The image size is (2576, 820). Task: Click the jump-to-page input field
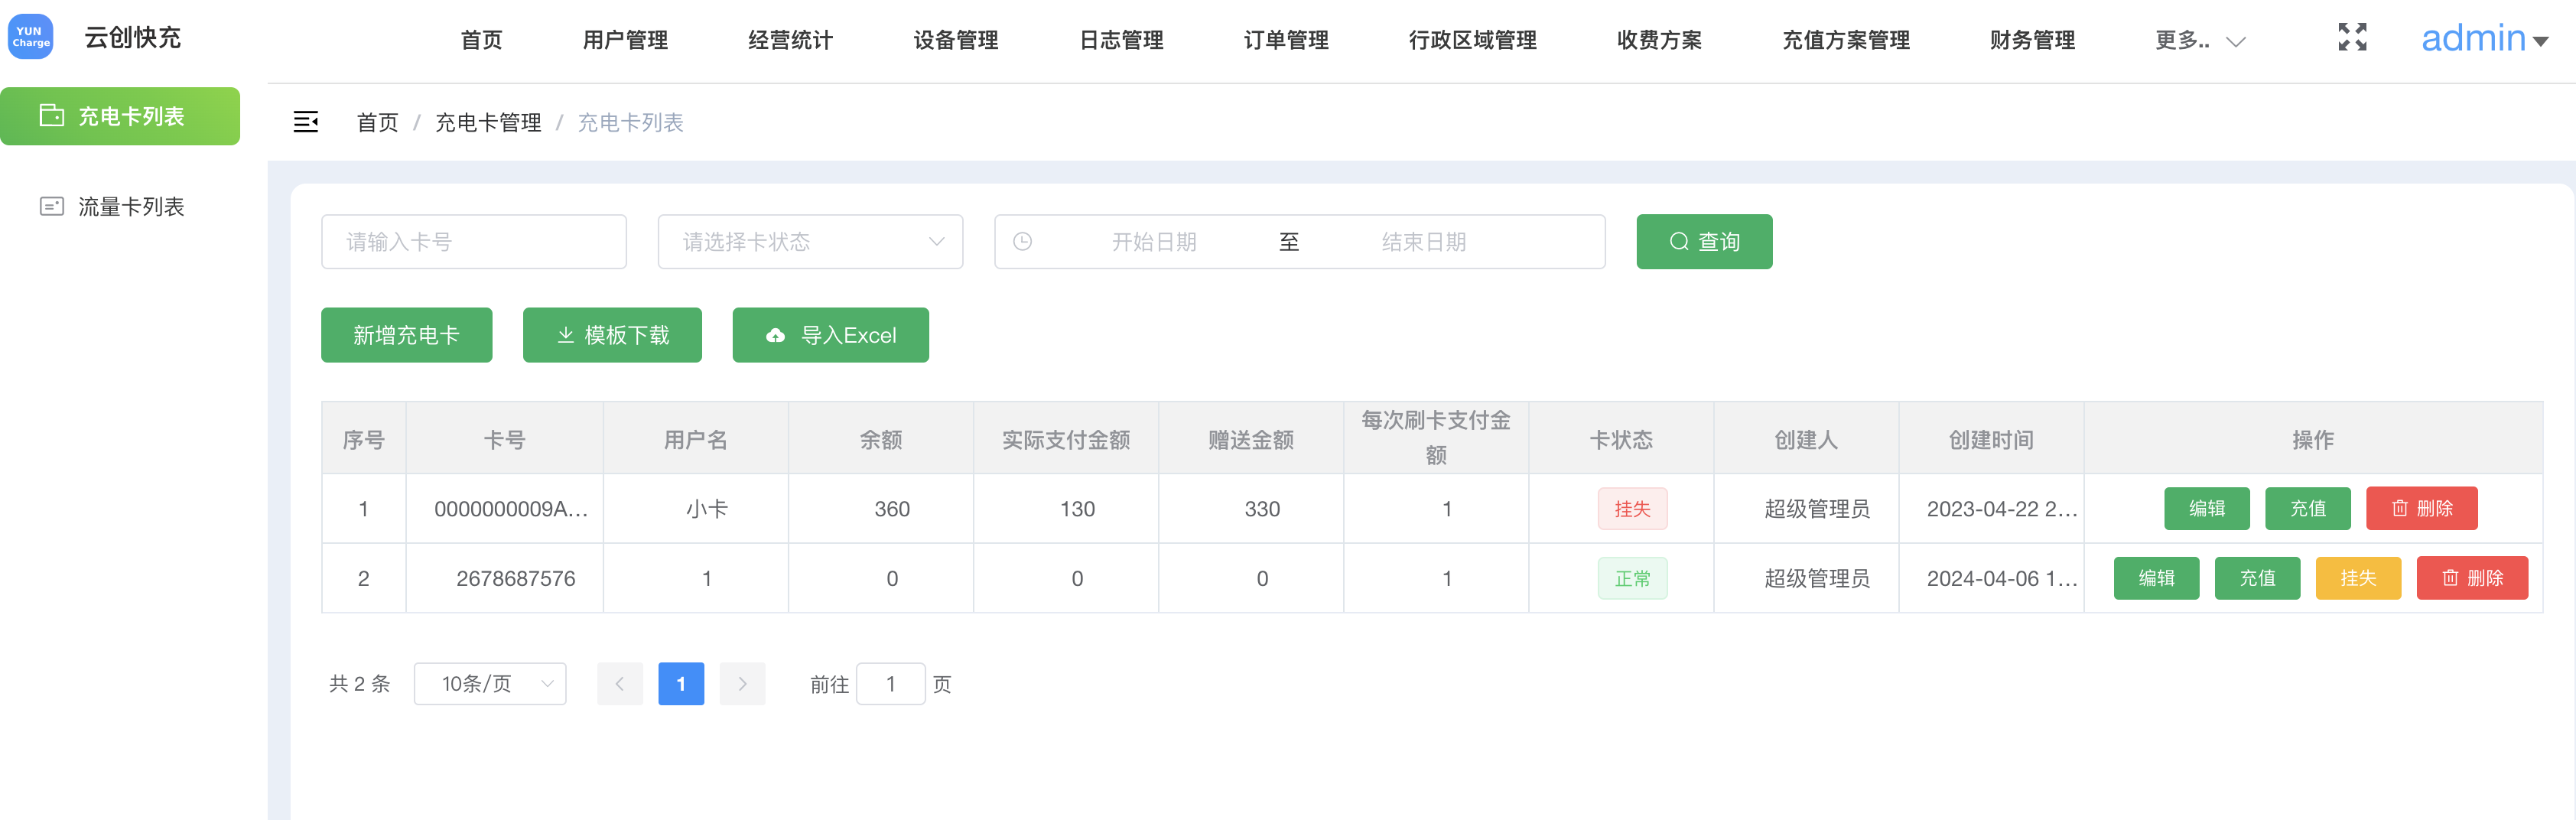(x=890, y=683)
